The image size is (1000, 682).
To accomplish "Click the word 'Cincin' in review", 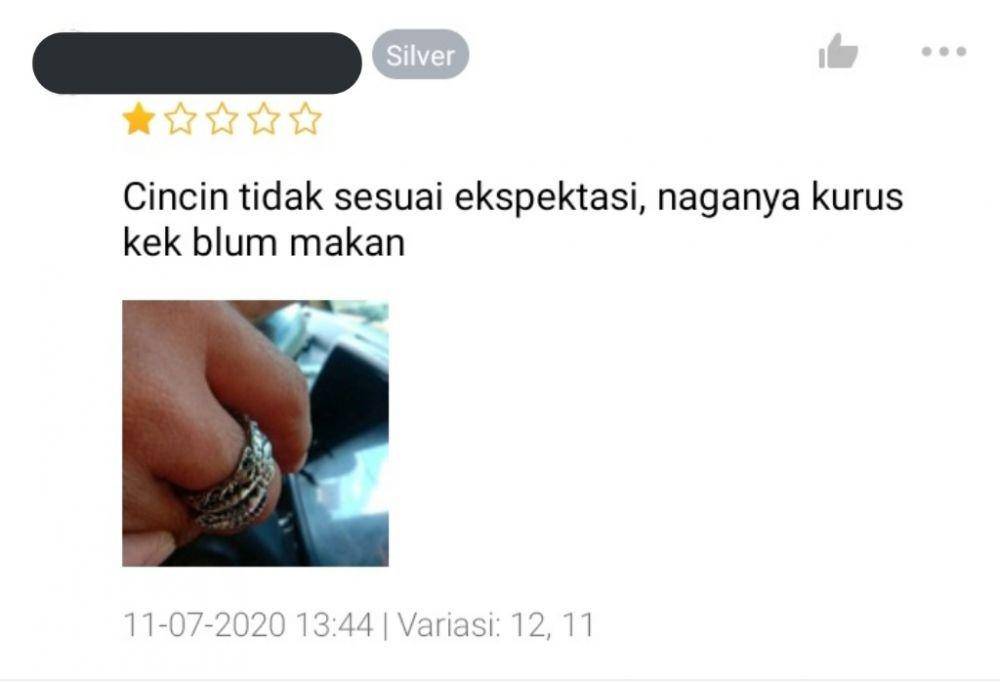I will pos(175,196).
